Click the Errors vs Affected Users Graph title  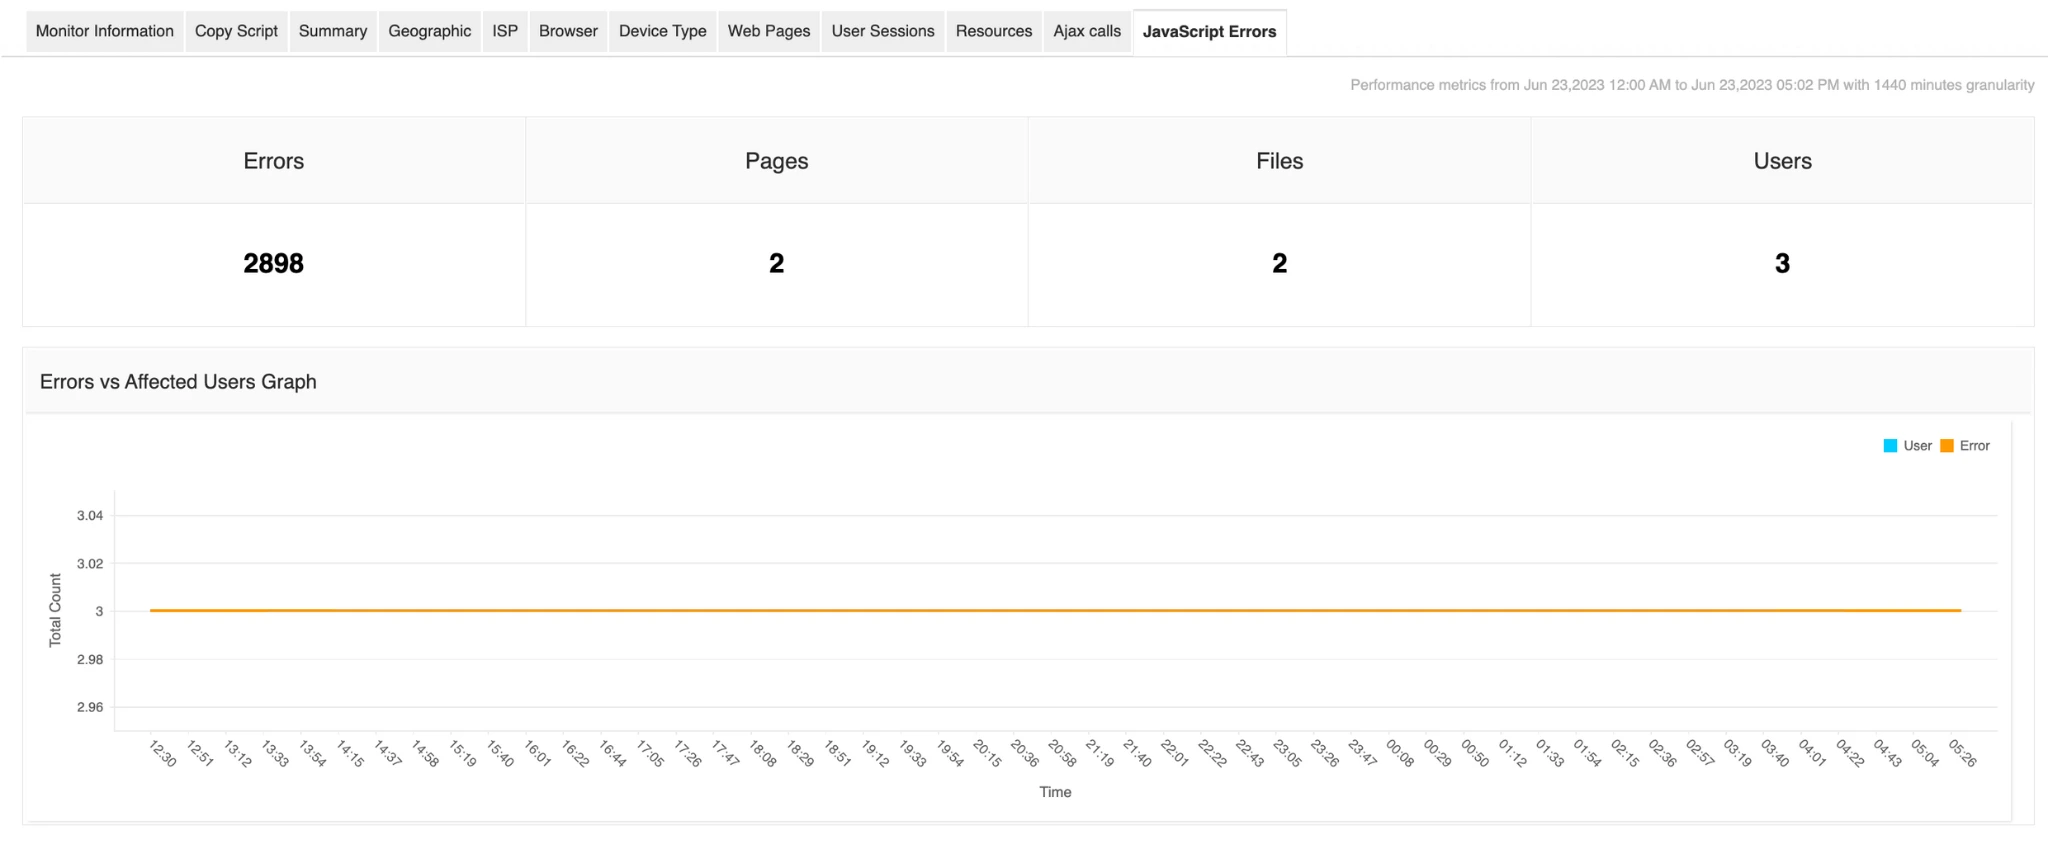tap(178, 382)
